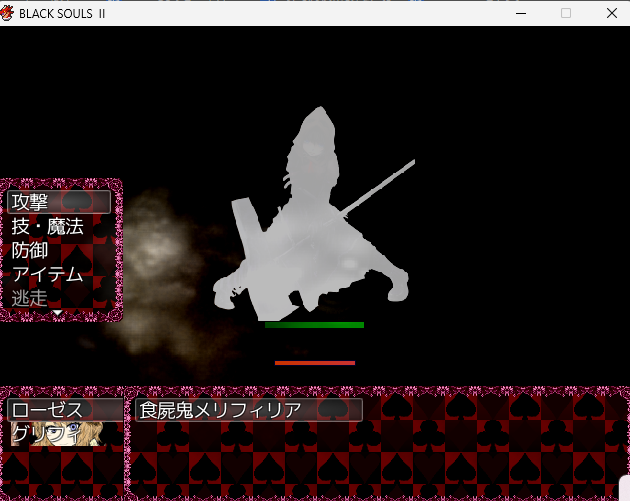Select the 攻撃 attack command
Viewport: 630px width, 501px height.
59,202
